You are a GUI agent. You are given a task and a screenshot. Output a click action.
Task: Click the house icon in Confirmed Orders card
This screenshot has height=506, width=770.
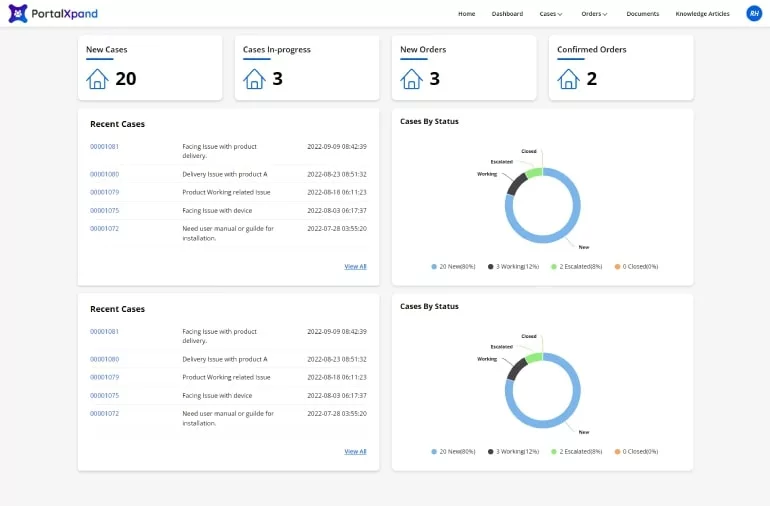(569, 79)
